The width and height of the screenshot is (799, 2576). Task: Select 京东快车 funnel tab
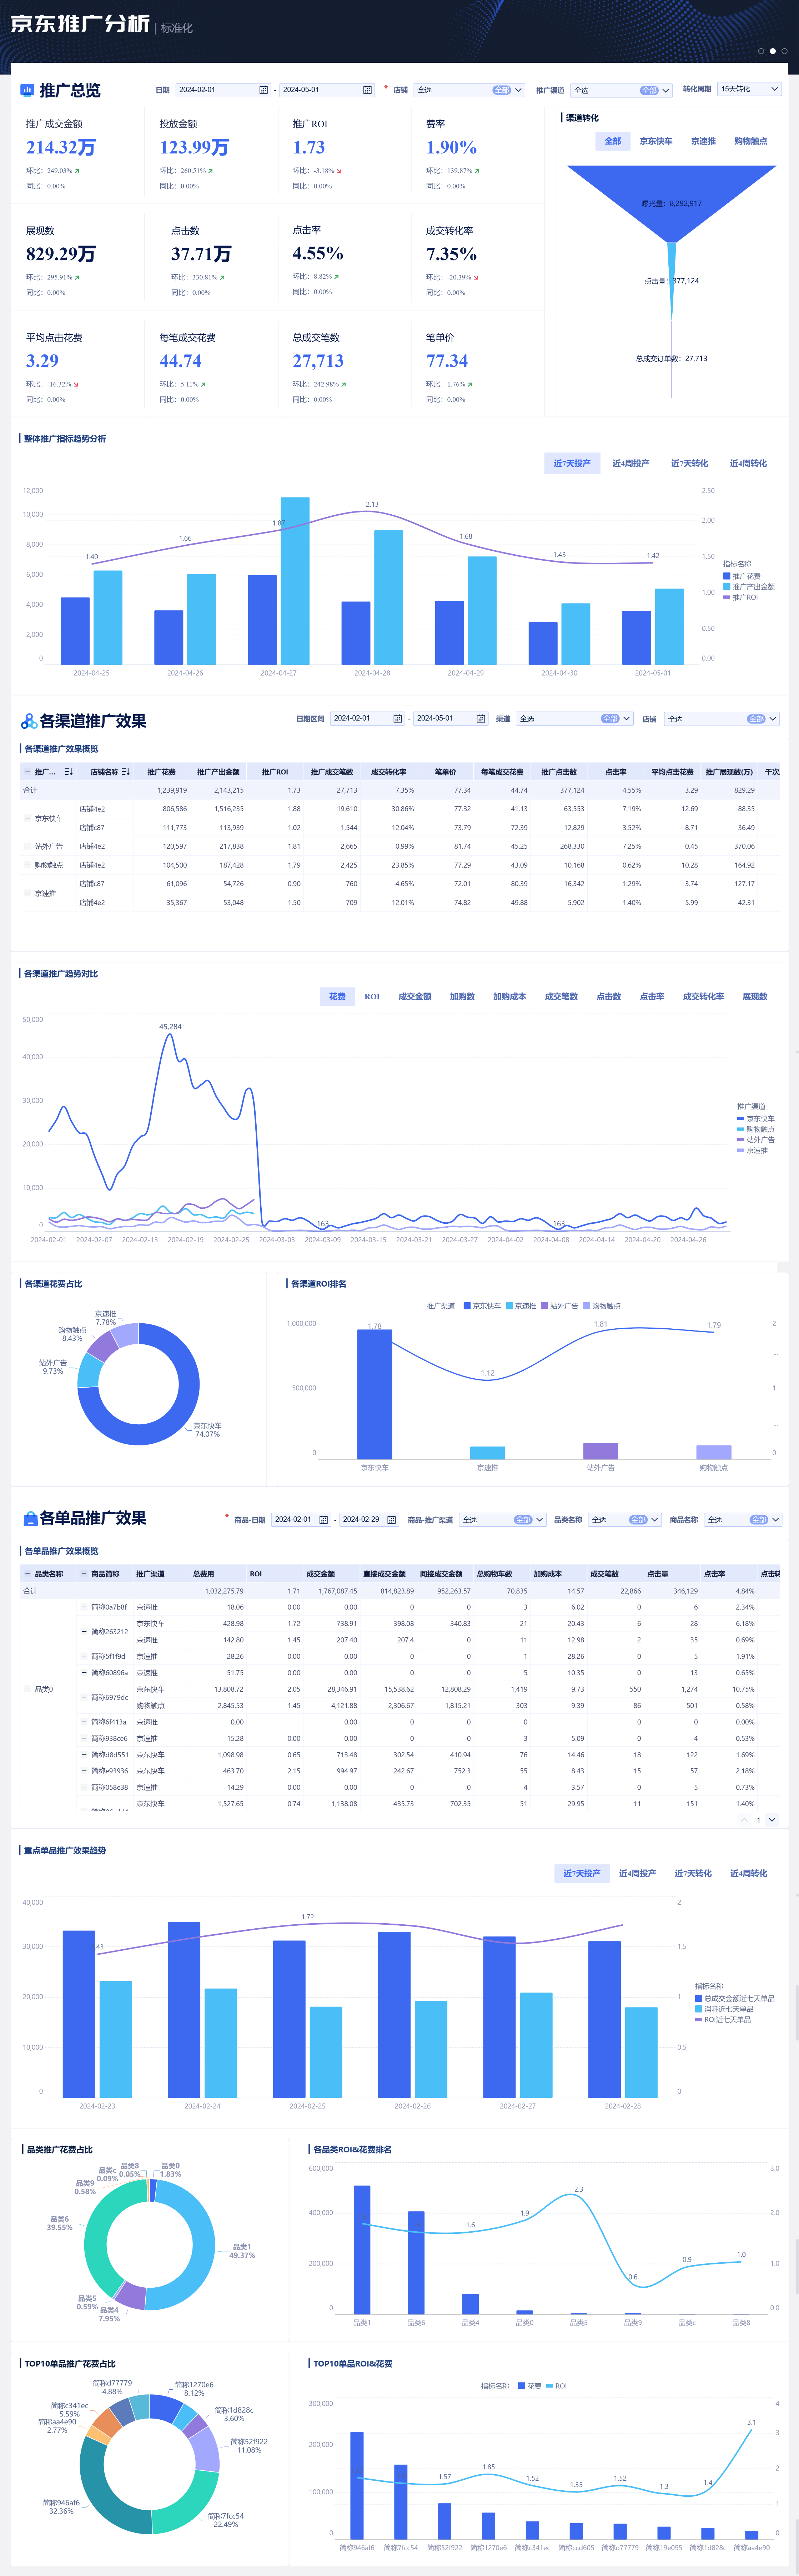656,141
